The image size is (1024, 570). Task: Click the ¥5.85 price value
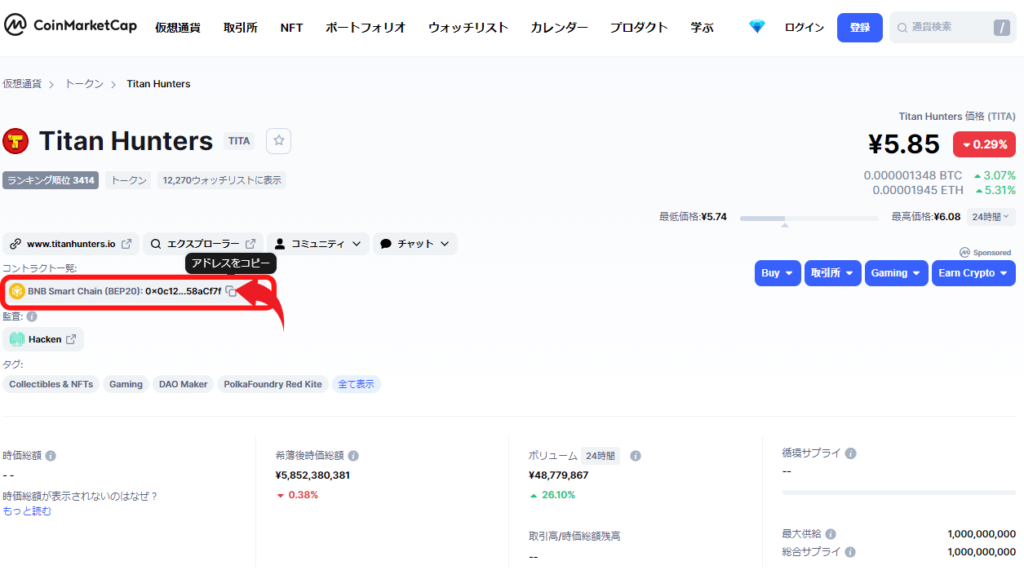[904, 144]
